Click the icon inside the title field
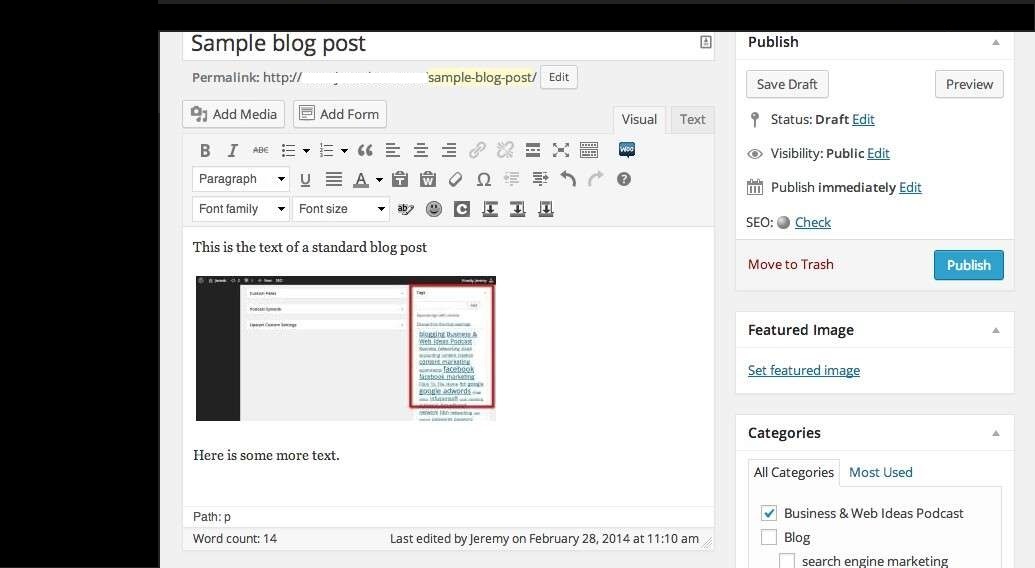Viewport: 1035px width, 568px height. tap(706, 42)
